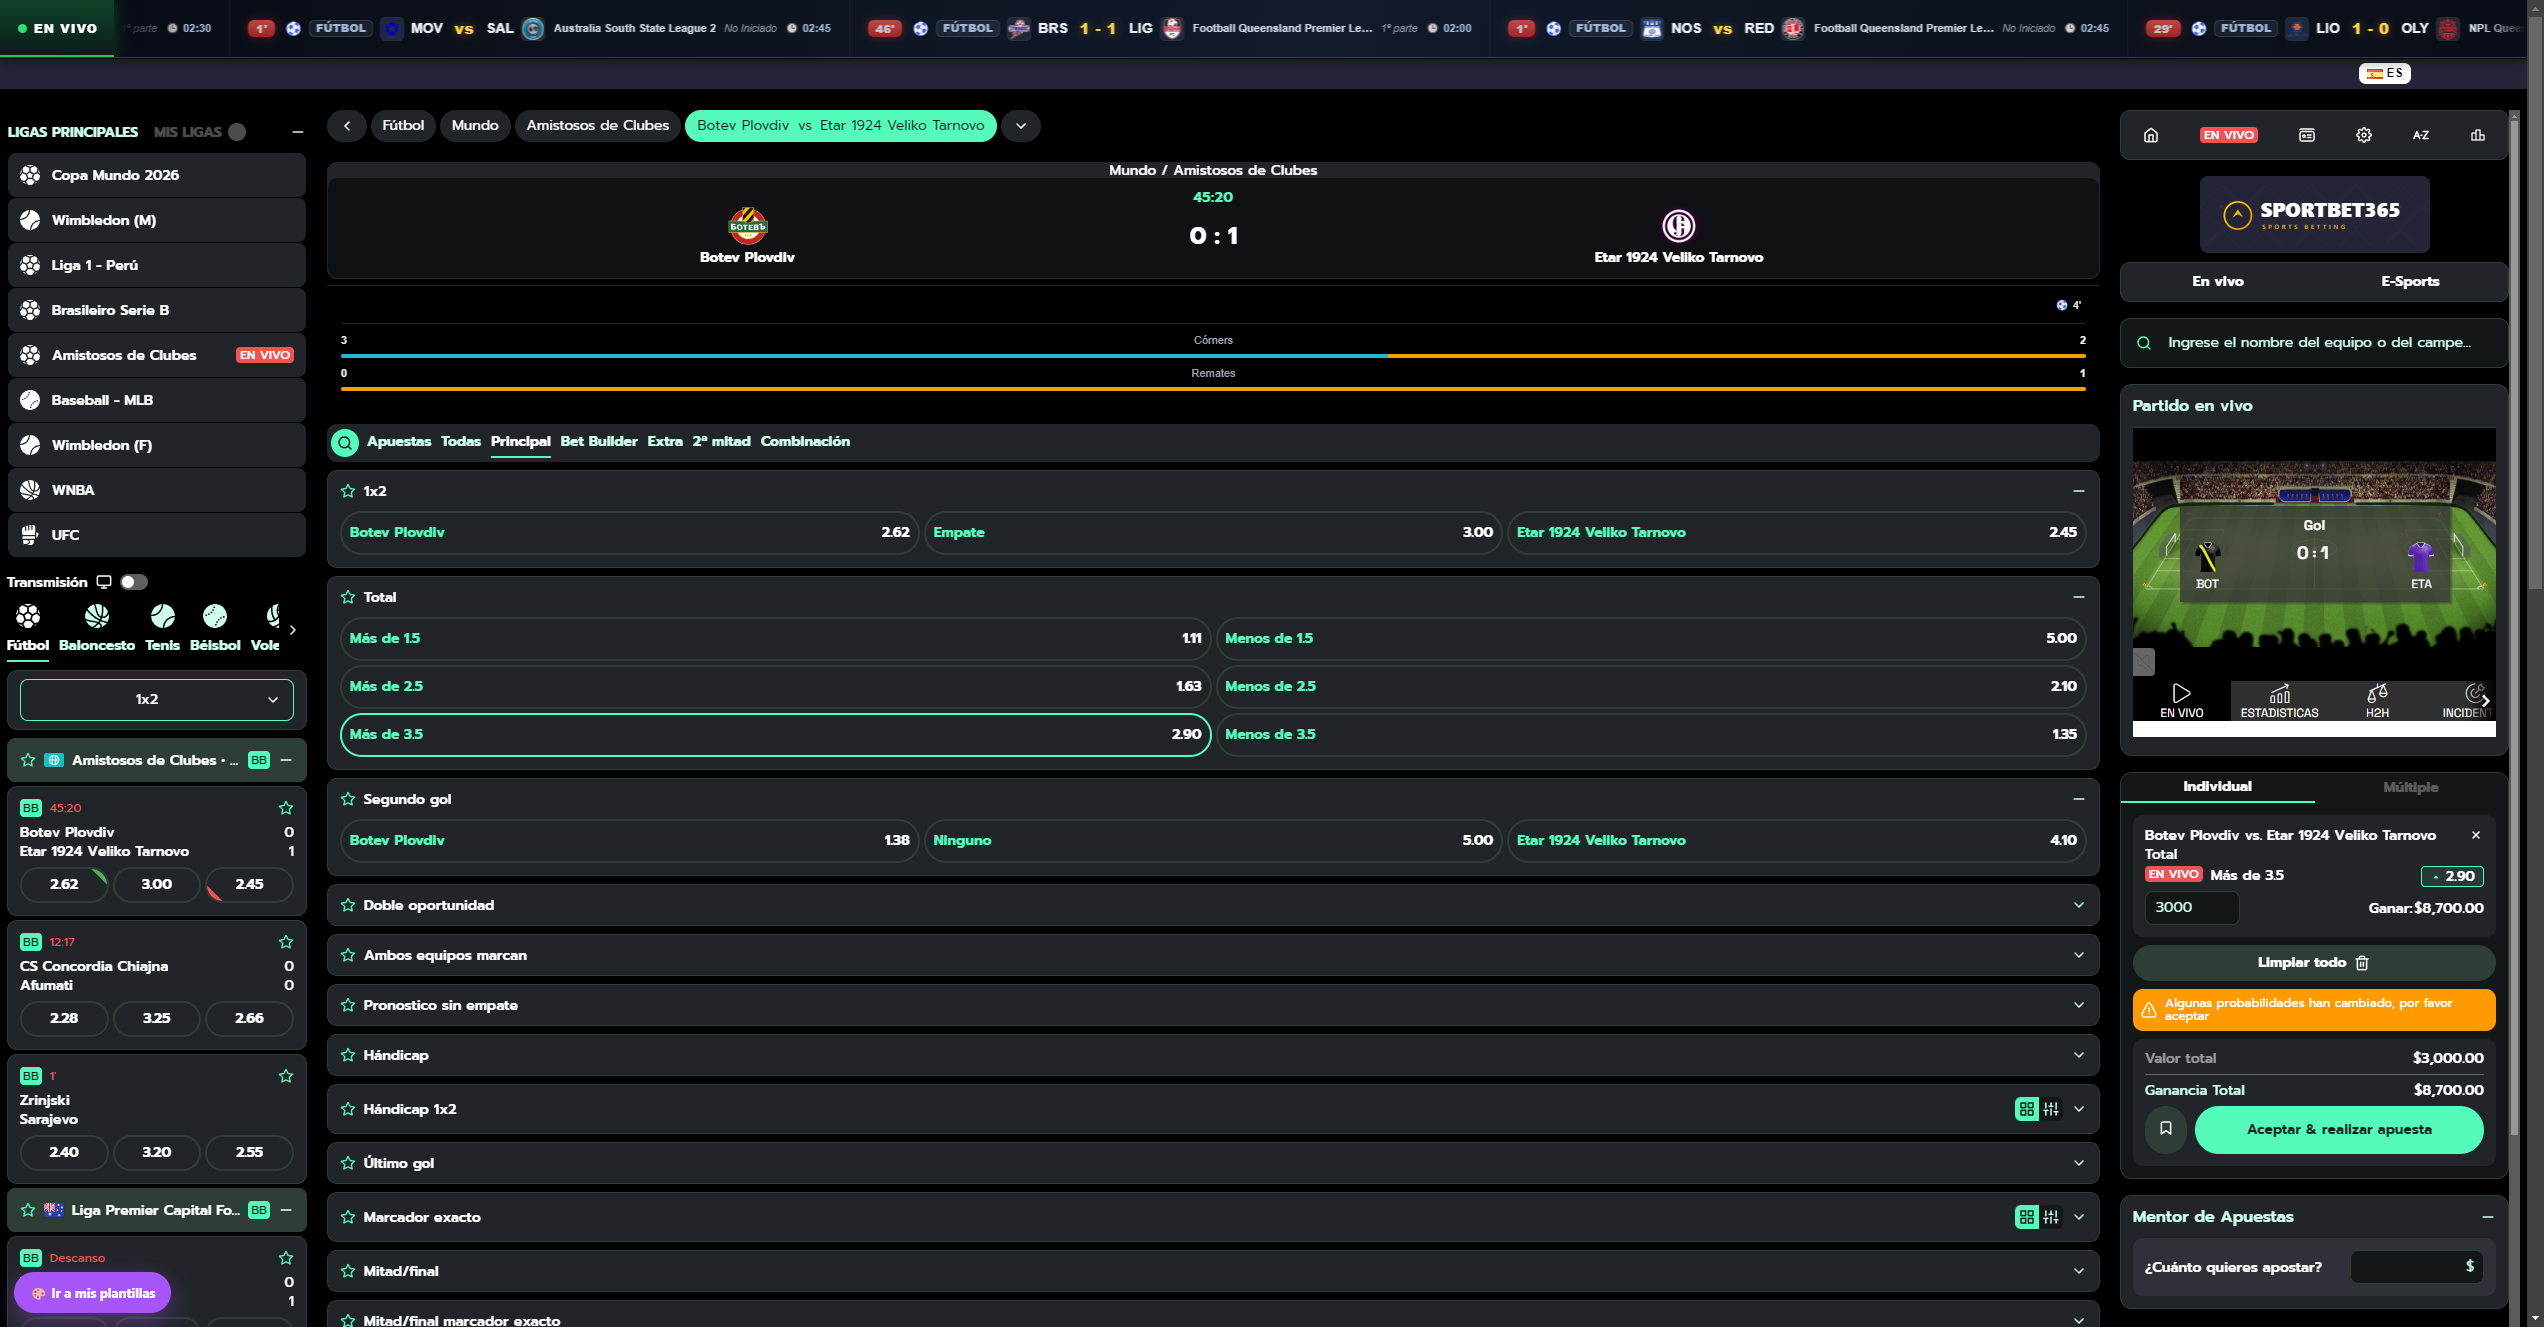Expand the Hándicap market chevron
This screenshot has width=2544, height=1327.
2079,1055
